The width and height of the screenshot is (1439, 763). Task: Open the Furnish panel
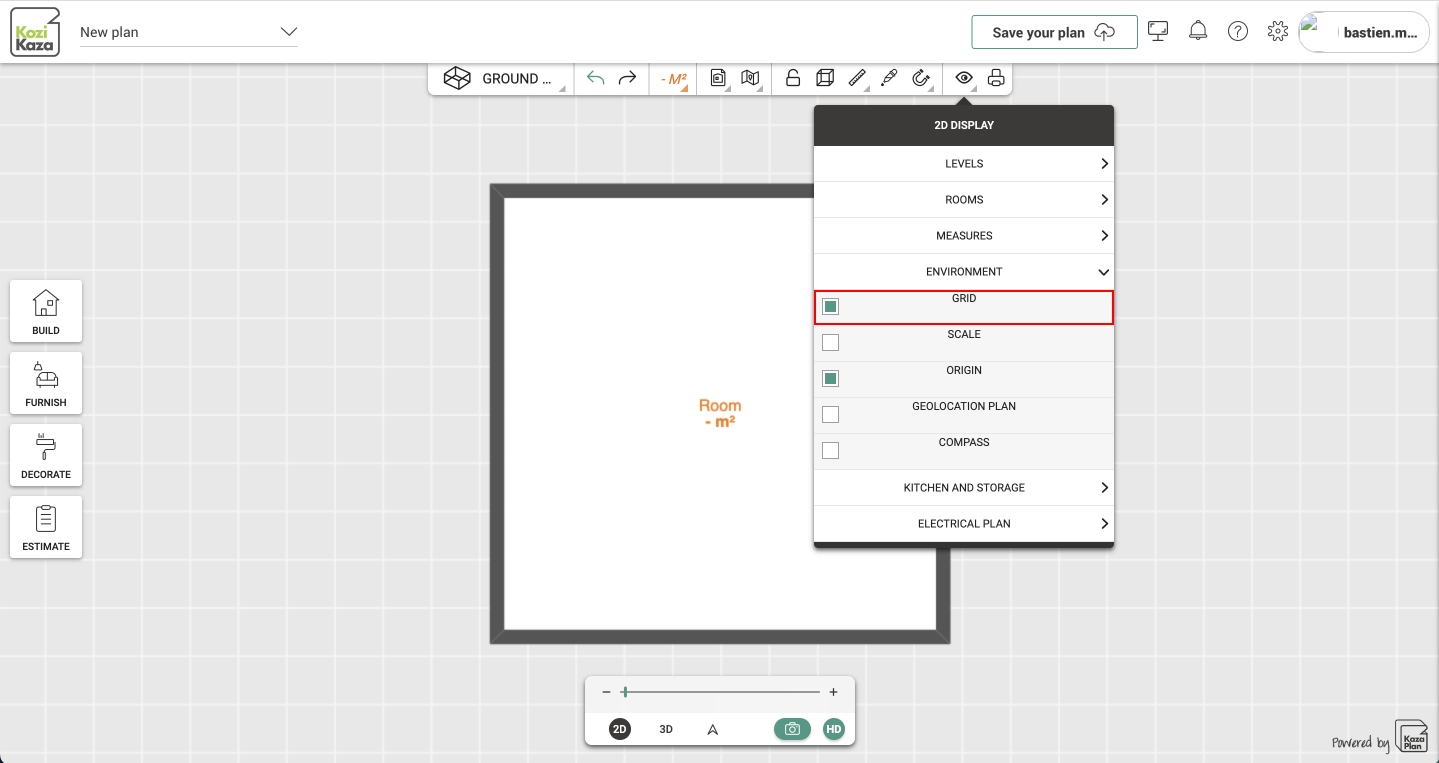(x=46, y=383)
